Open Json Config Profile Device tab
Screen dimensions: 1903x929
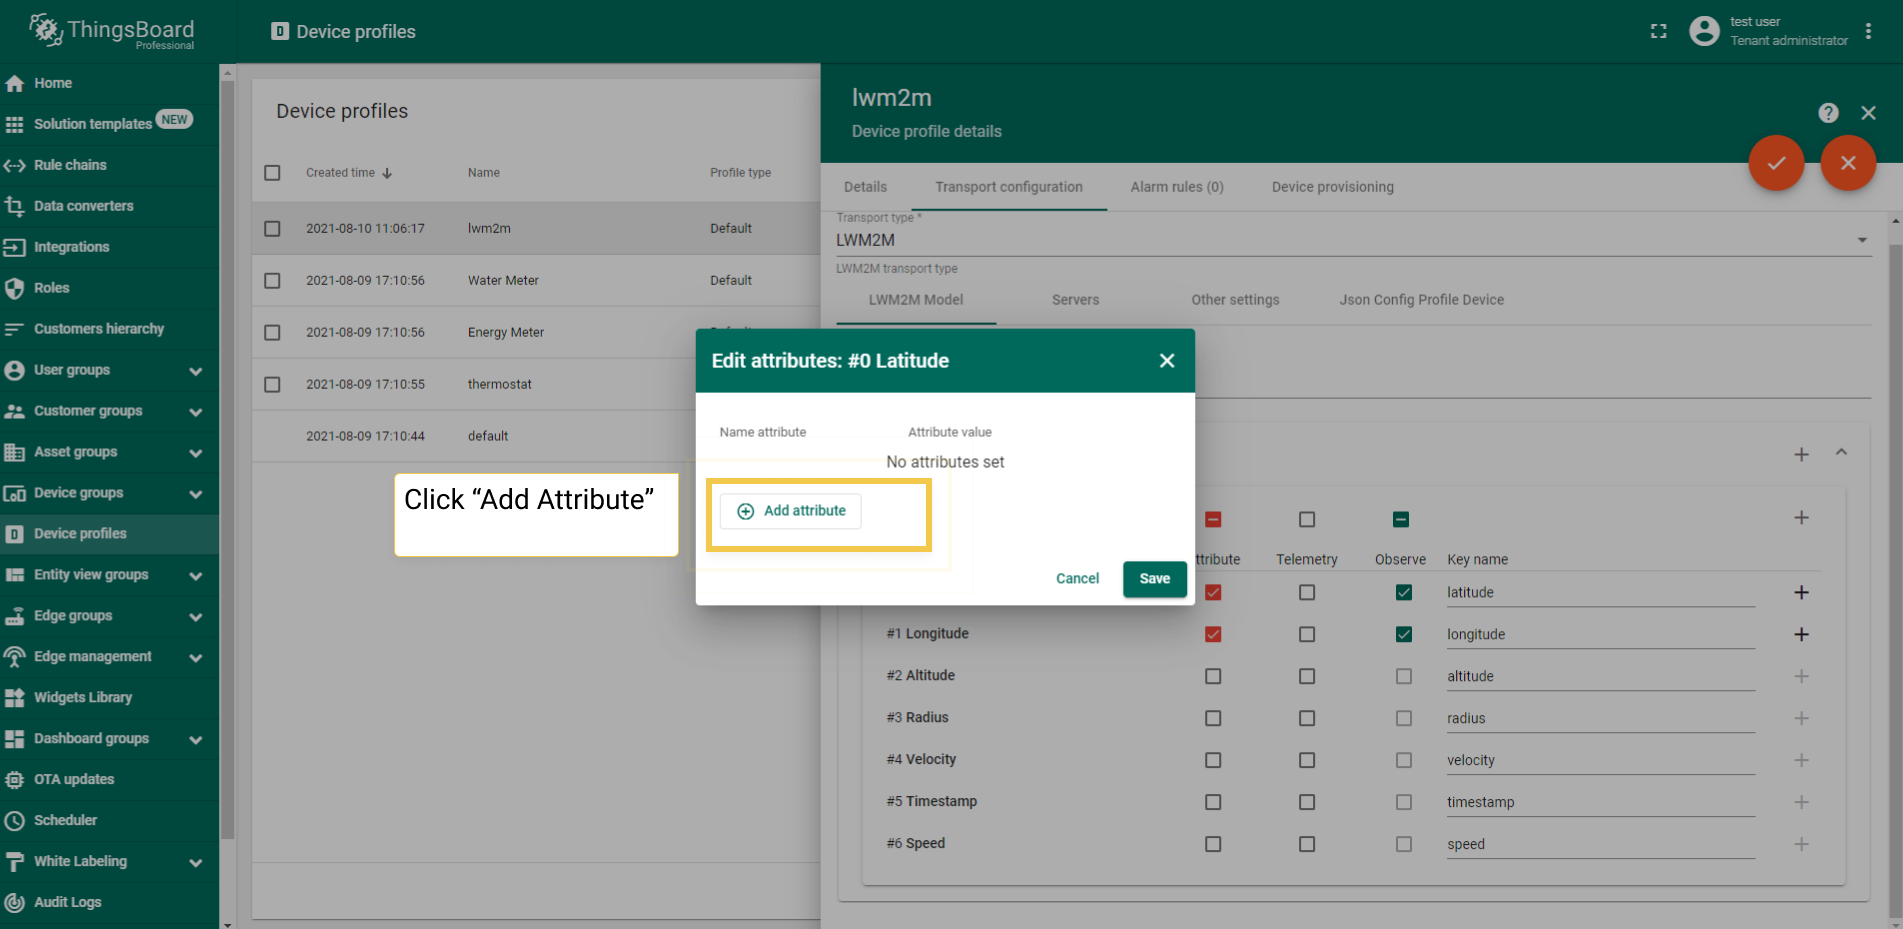1421,300
